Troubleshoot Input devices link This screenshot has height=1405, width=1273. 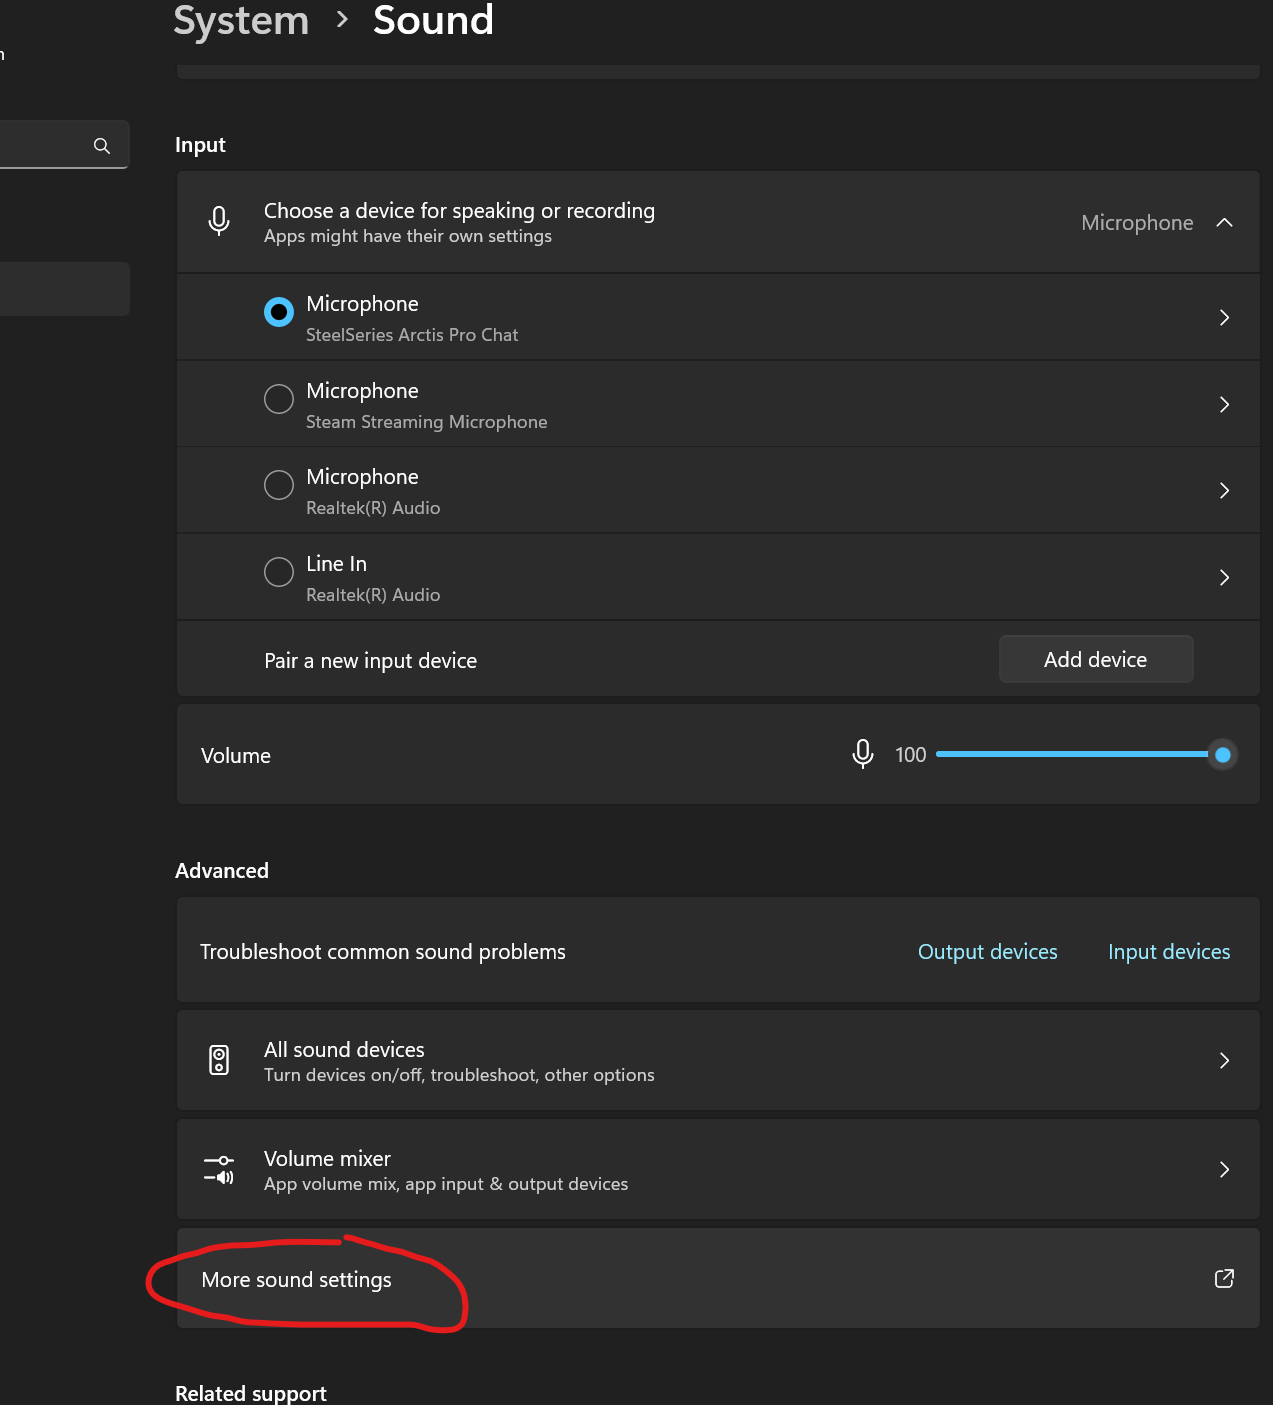coord(1169,952)
